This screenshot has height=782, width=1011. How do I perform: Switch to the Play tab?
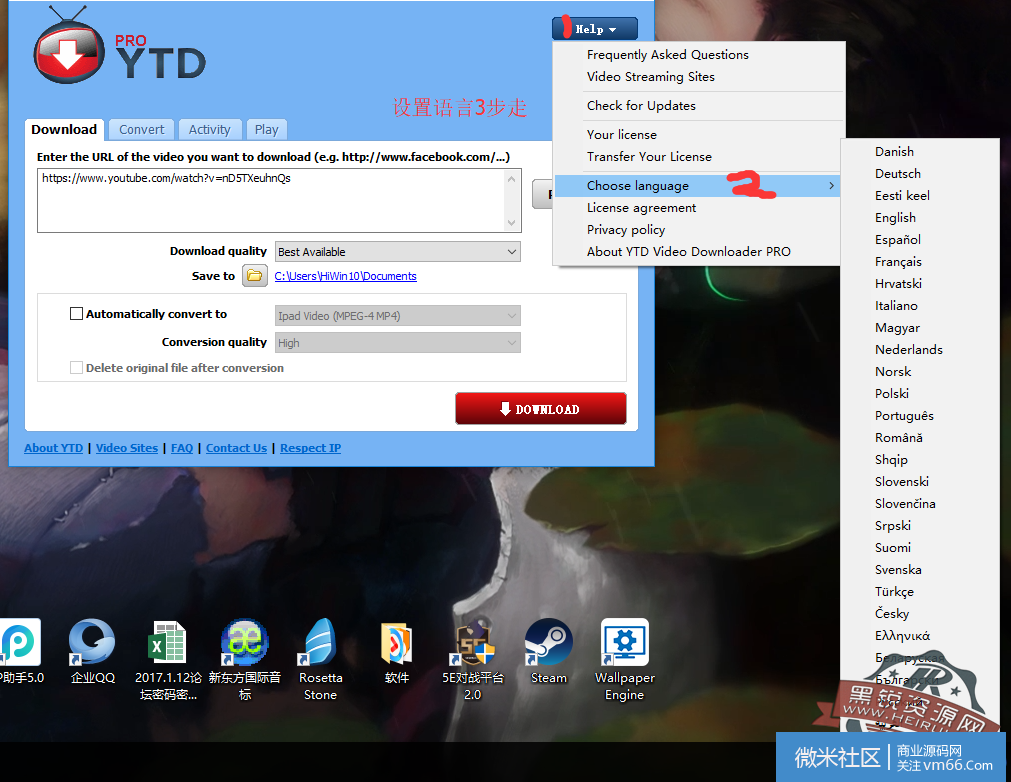[x=266, y=130]
